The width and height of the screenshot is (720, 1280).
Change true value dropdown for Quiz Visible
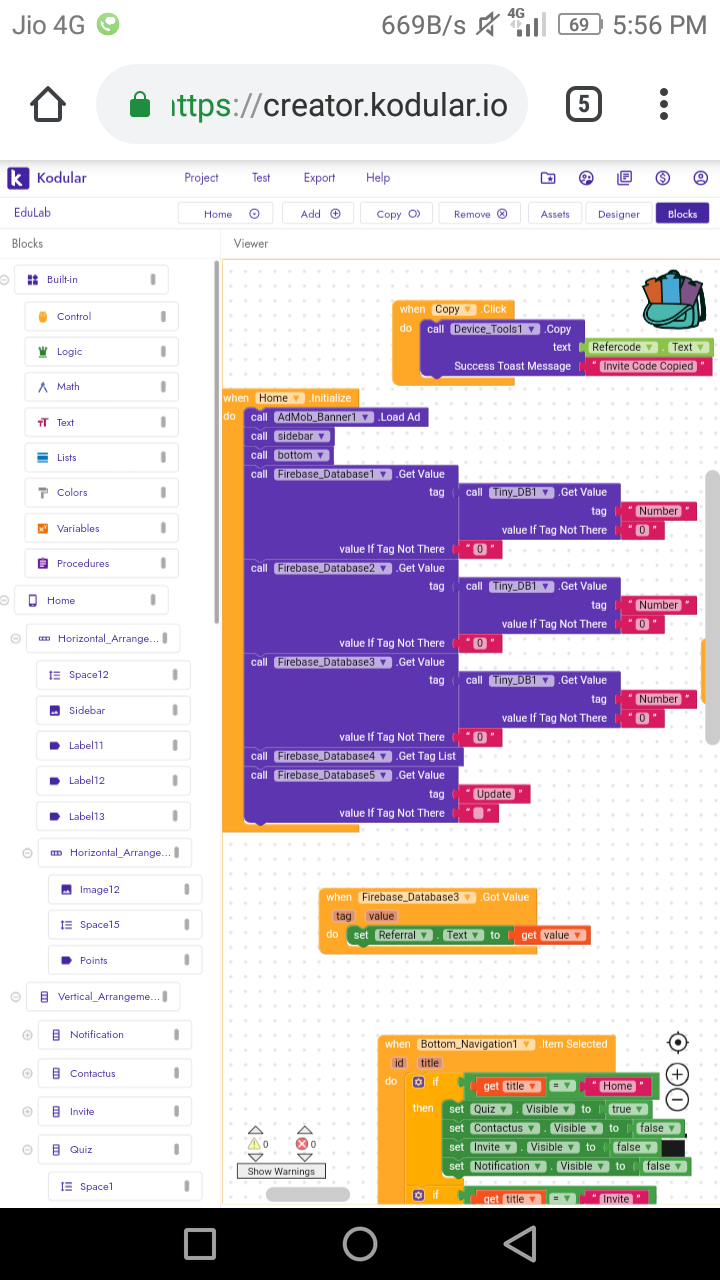tap(625, 1109)
